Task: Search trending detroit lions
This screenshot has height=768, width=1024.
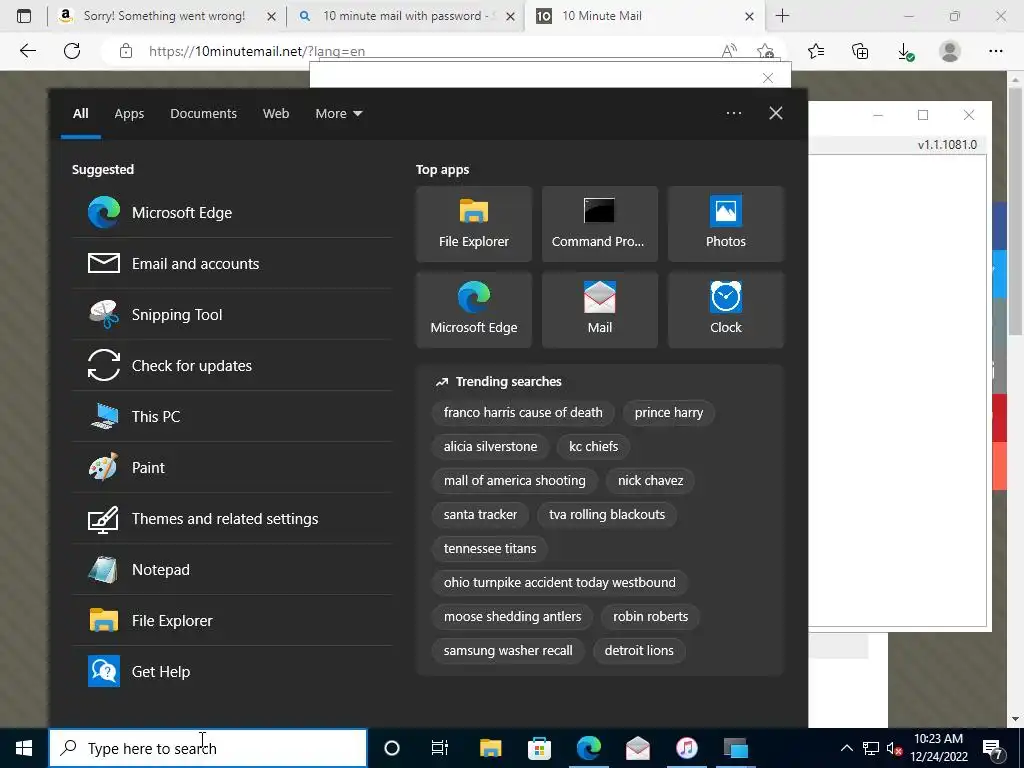Action: coord(639,650)
